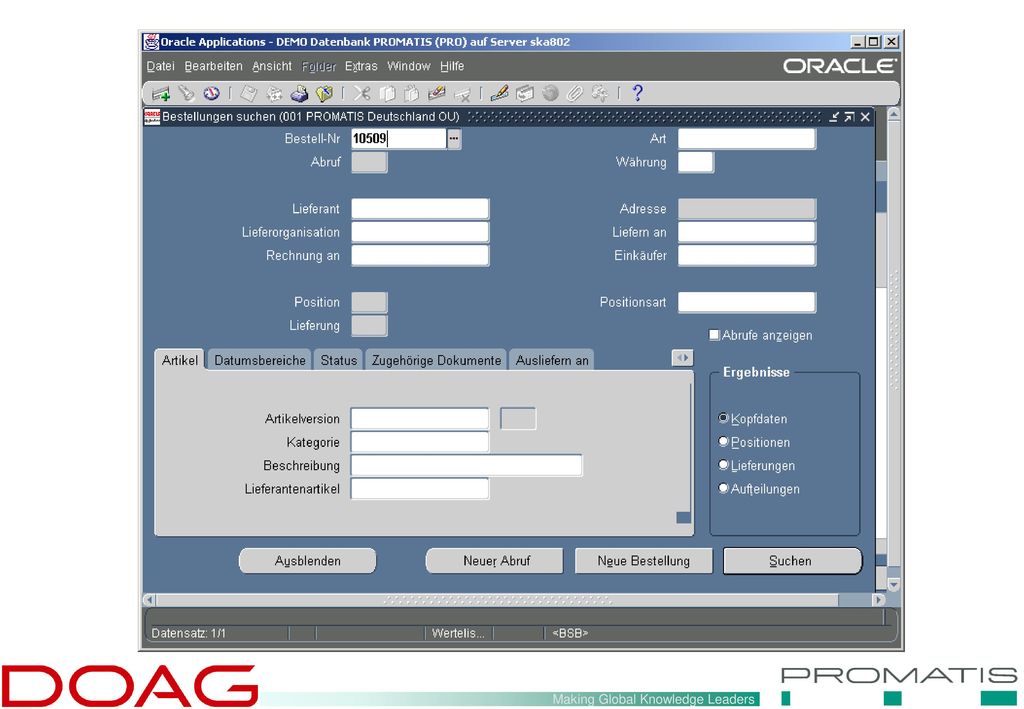Click the Edit Field pencil icon
The width and height of the screenshot is (1024, 709).
(500, 93)
